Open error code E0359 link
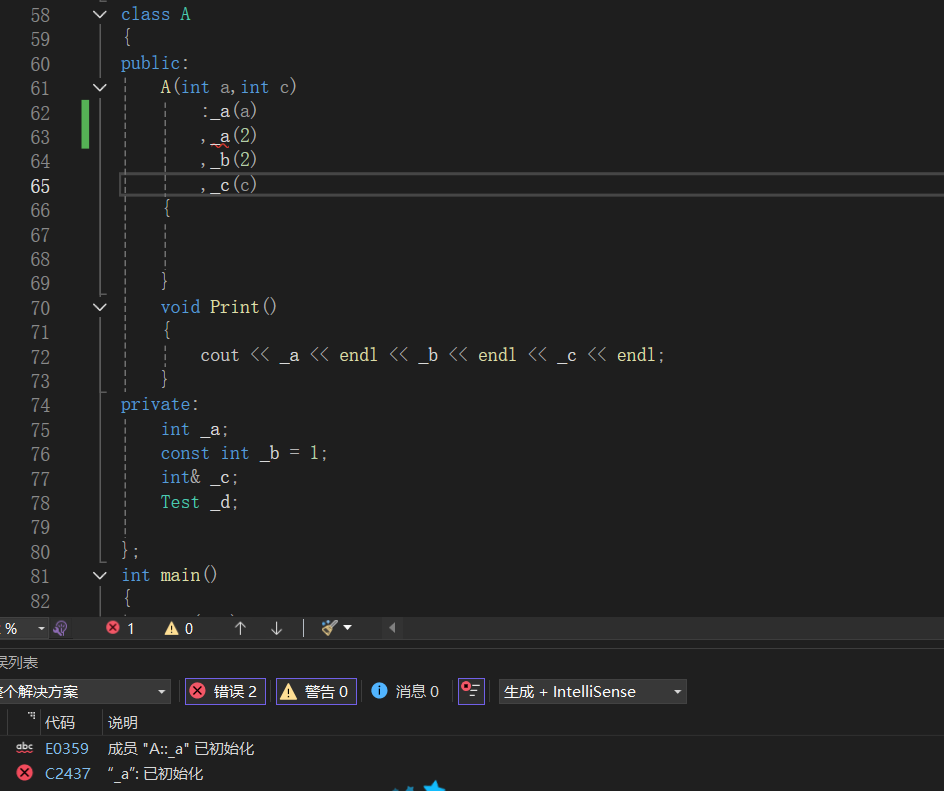The height and width of the screenshot is (791, 944). [x=67, y=749]
